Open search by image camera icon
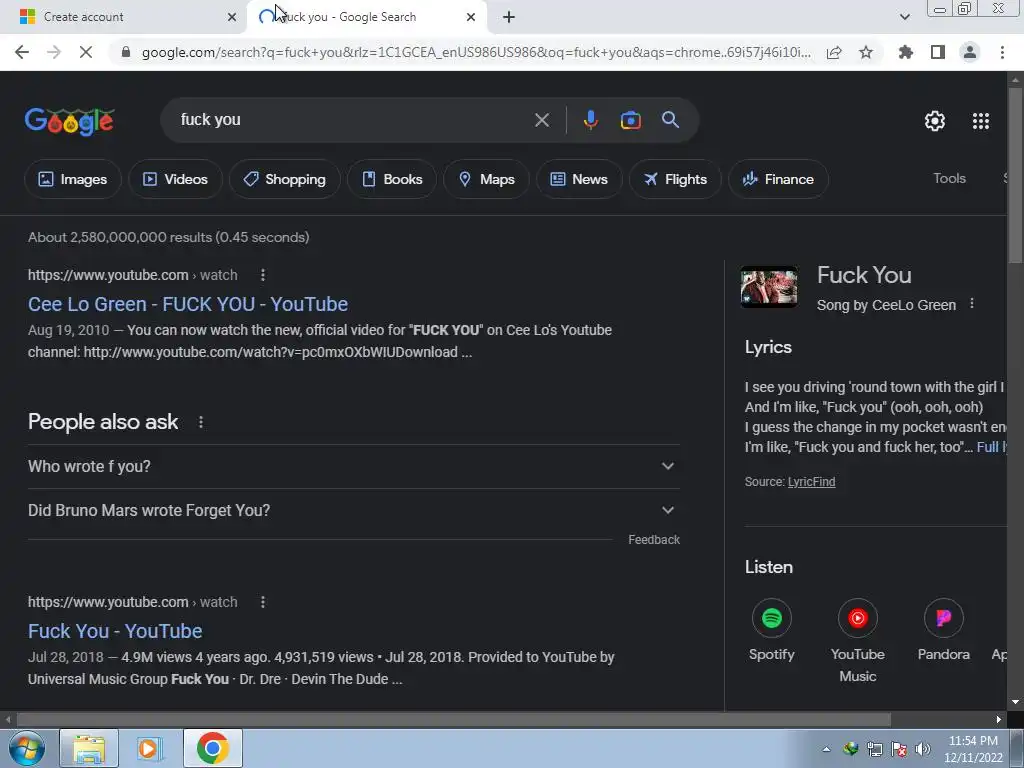 click(x=630, y=120)
